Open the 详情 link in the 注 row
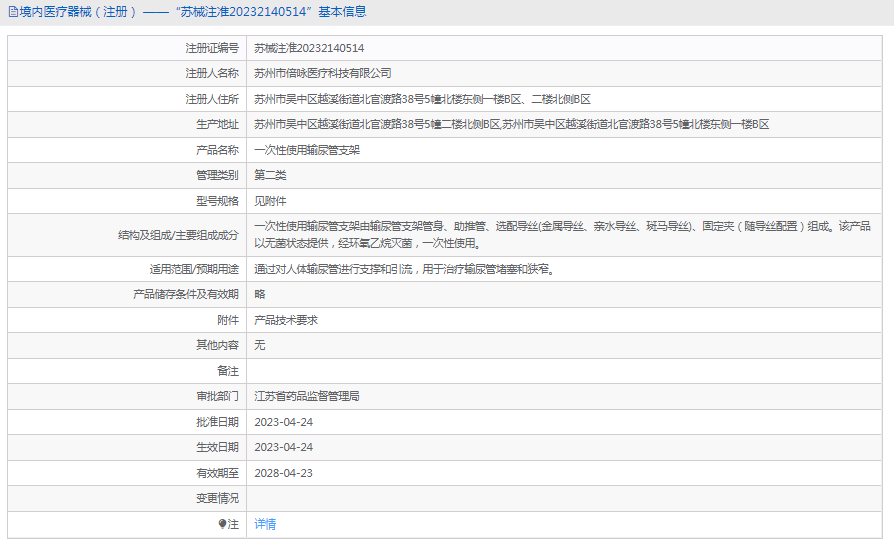 [265, 524]
